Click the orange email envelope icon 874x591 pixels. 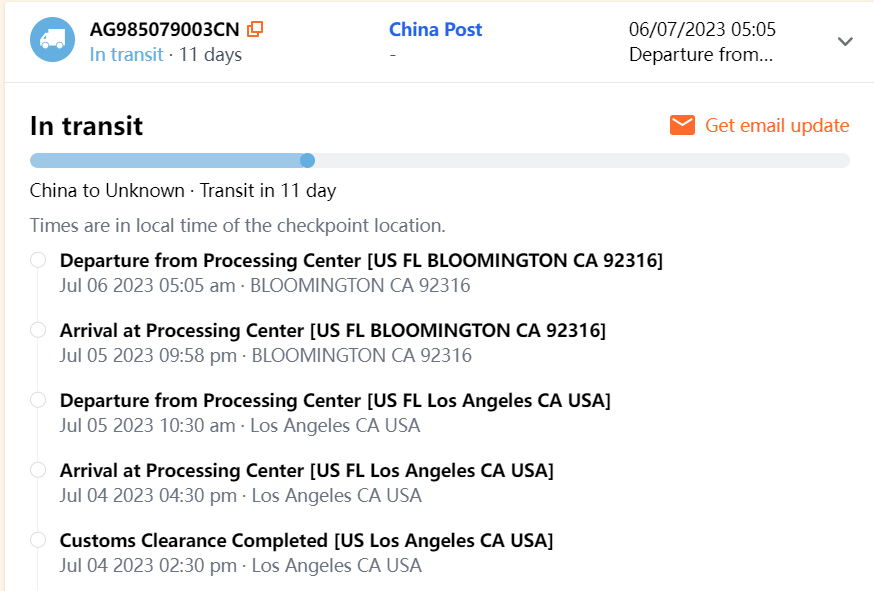coord(682,125)
